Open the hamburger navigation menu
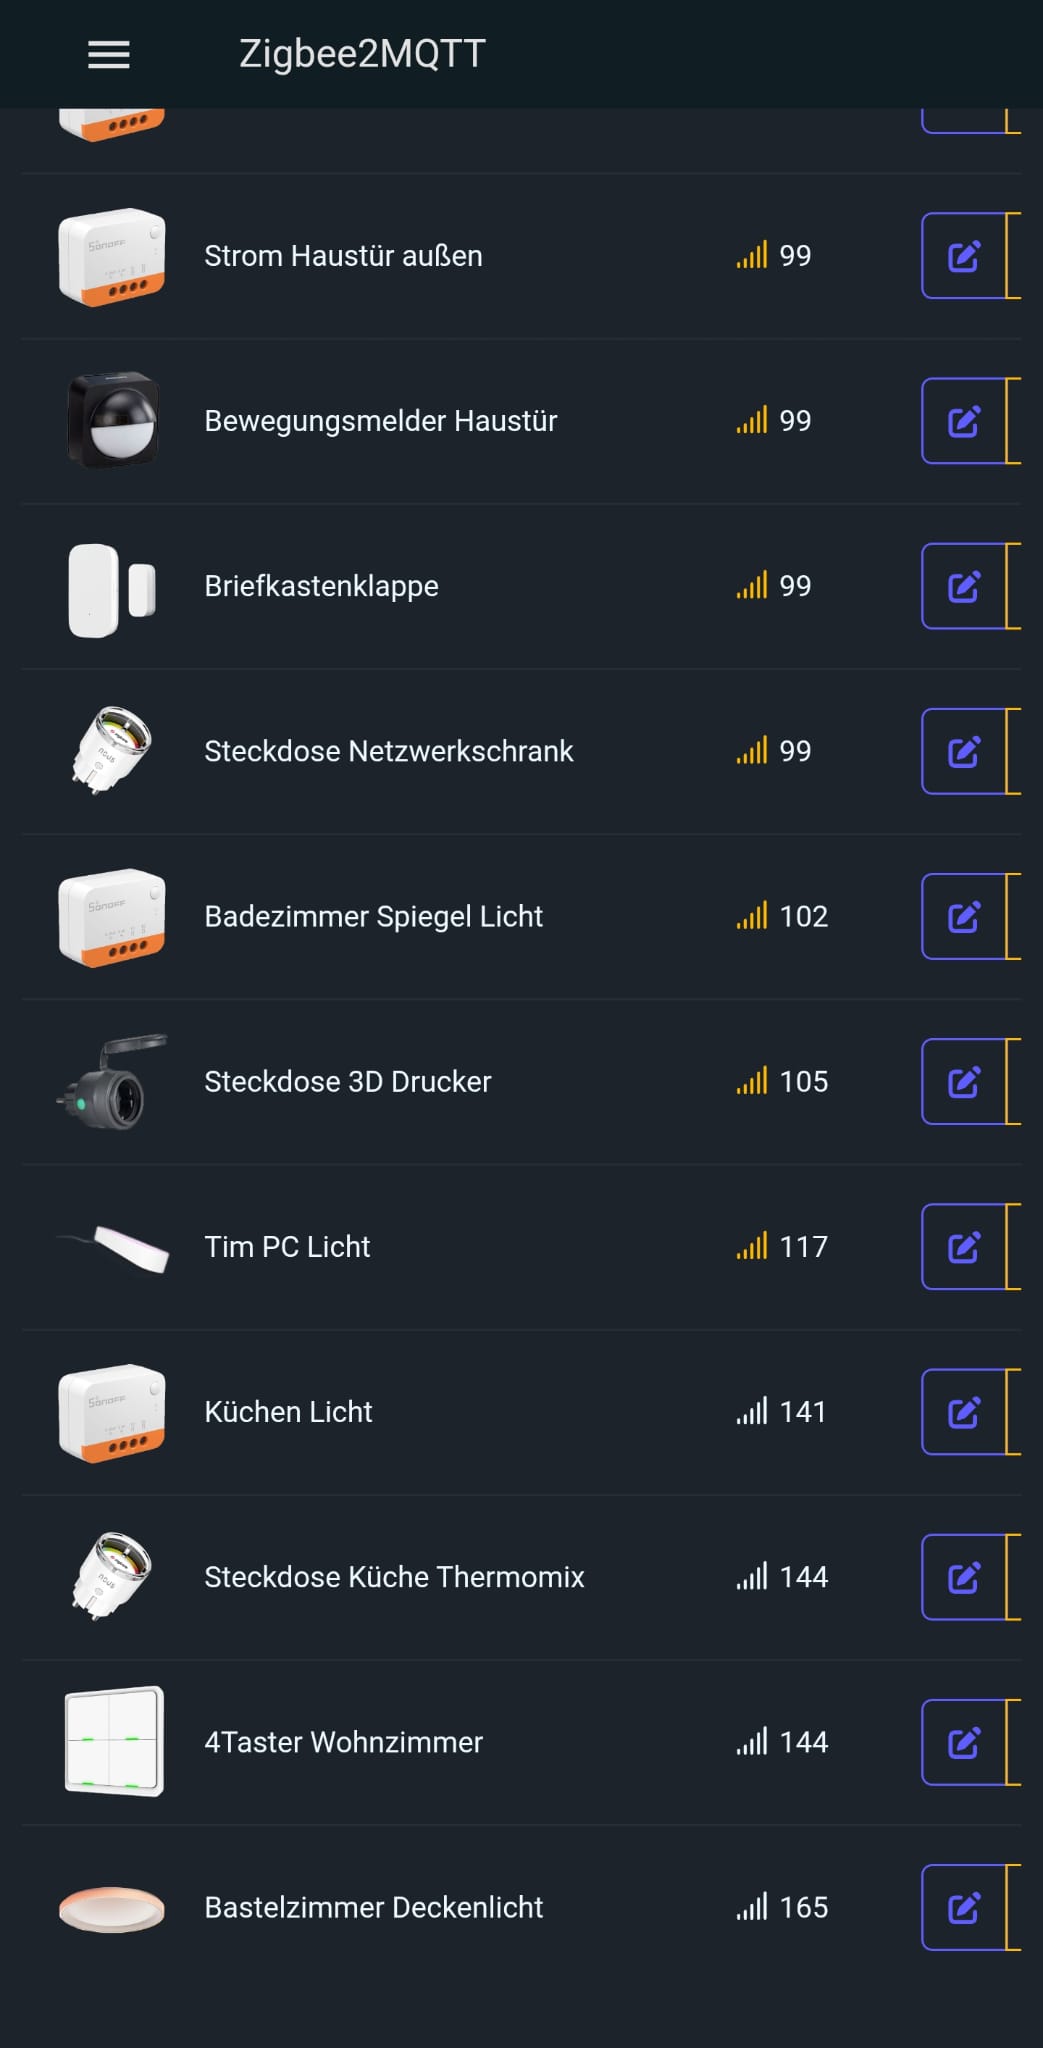Screen dimensions: 1043x2048 109,55
